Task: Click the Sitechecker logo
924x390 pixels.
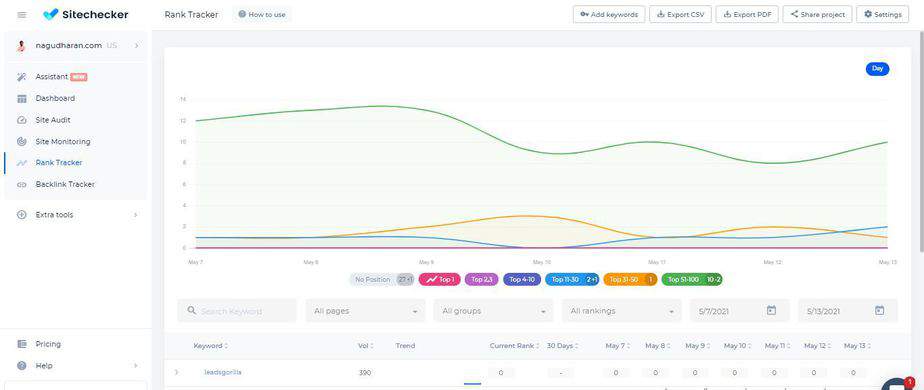Action: click(x=85, y=15)
